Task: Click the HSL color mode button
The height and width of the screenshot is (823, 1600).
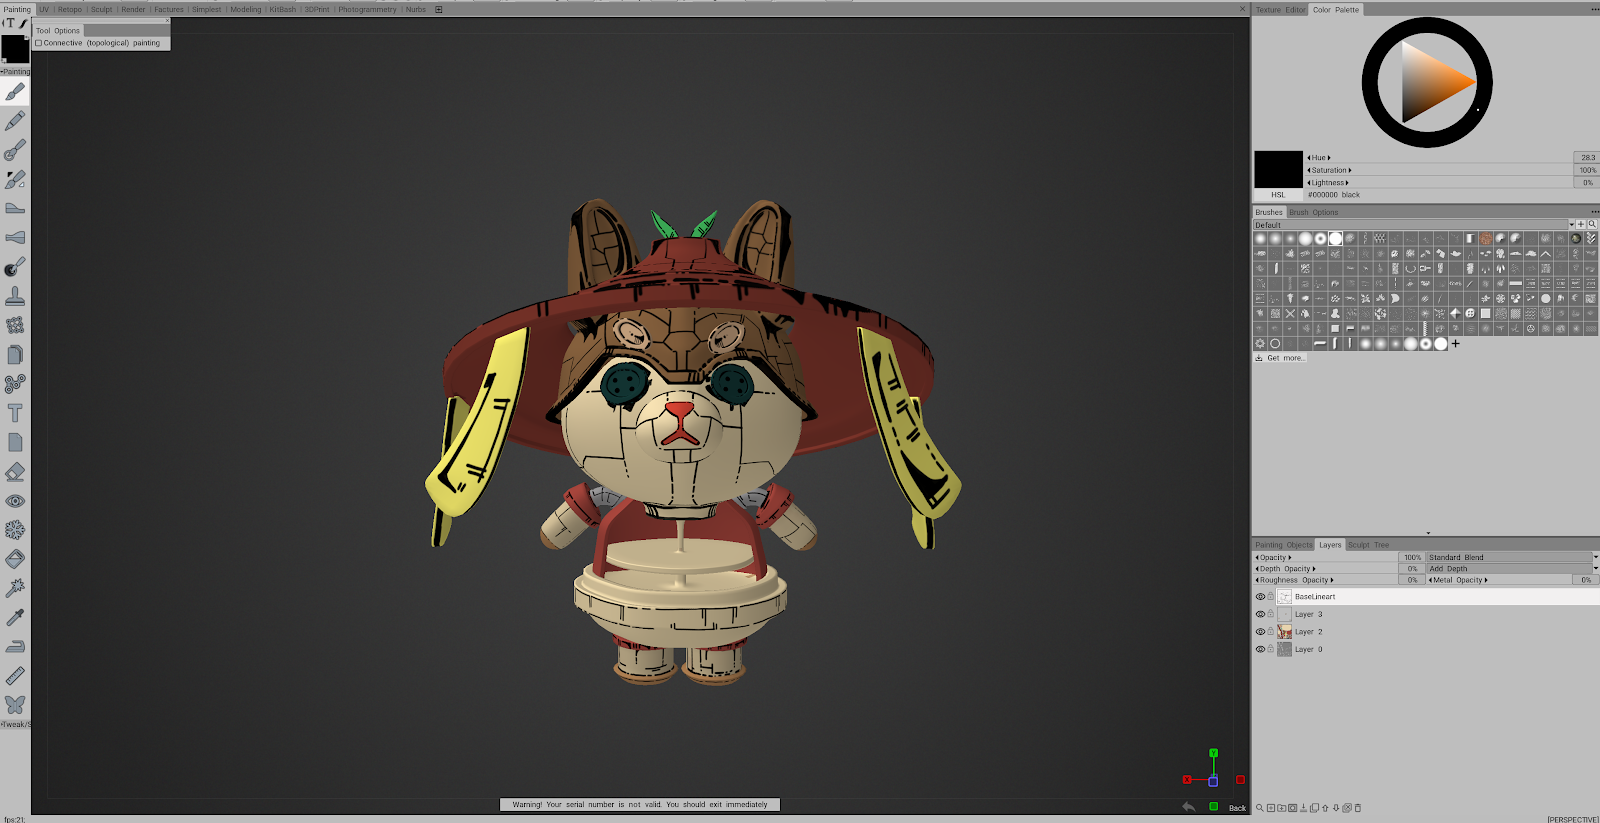Action: (1278, 195)
